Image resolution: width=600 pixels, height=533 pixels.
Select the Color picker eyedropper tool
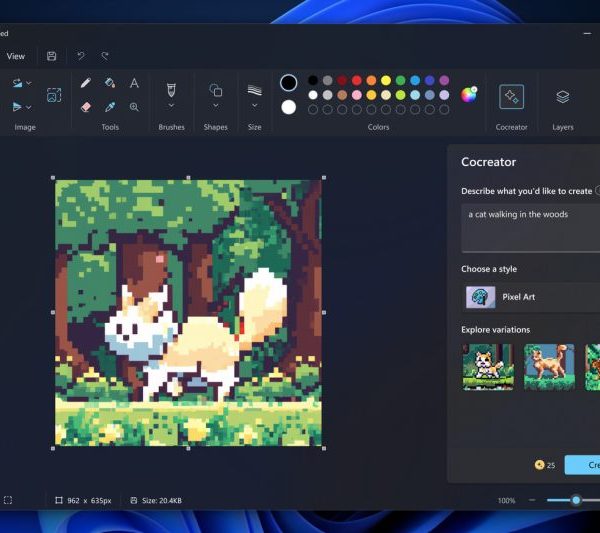(110, 107)
